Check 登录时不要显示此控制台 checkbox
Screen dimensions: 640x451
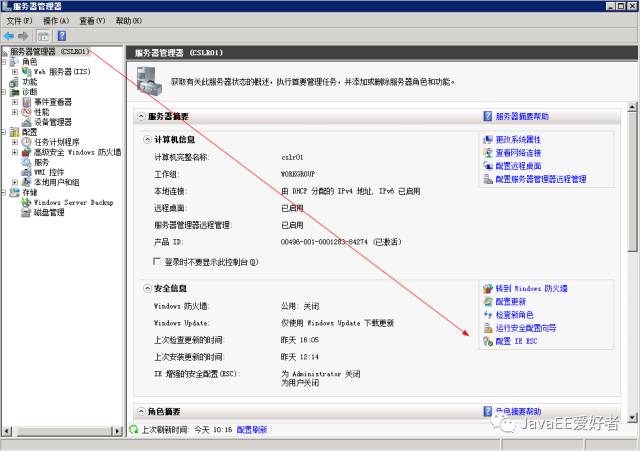157,261
